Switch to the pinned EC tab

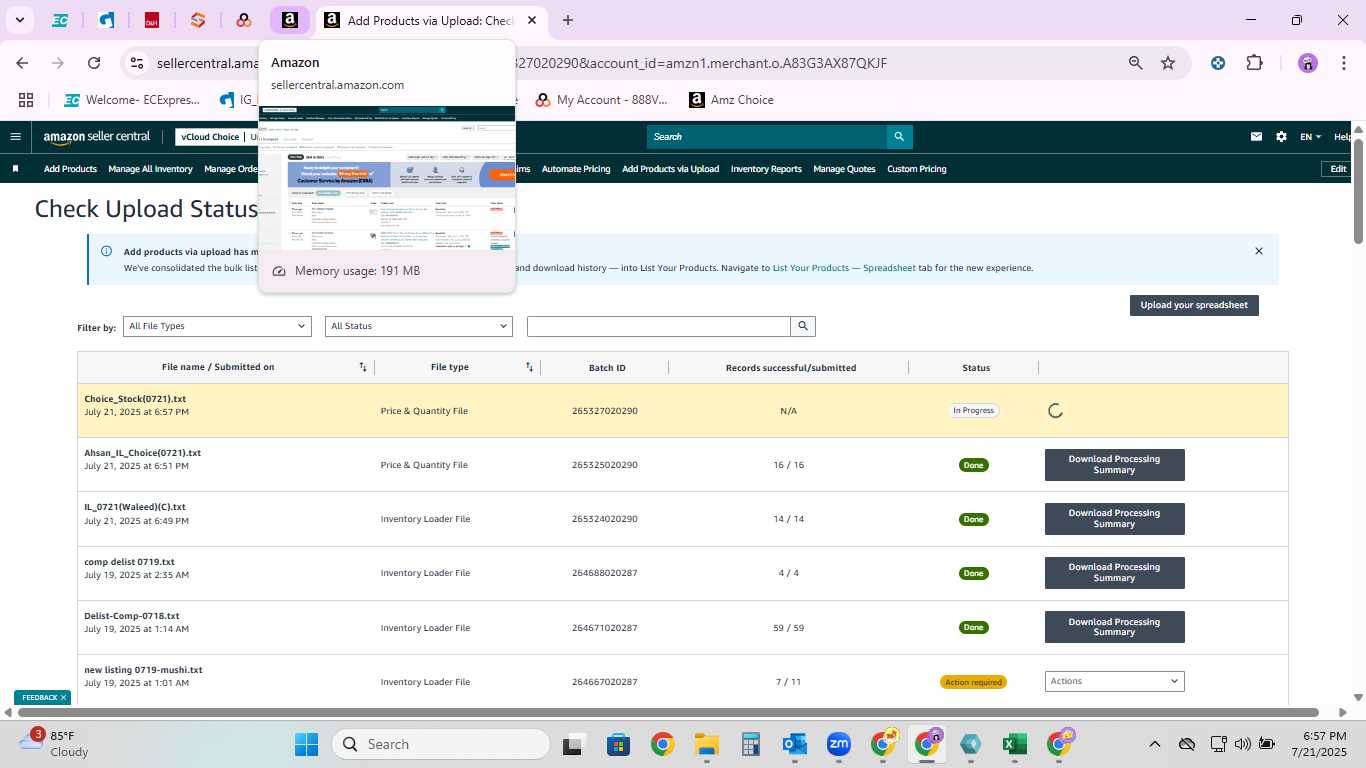(x=60, y=20)
